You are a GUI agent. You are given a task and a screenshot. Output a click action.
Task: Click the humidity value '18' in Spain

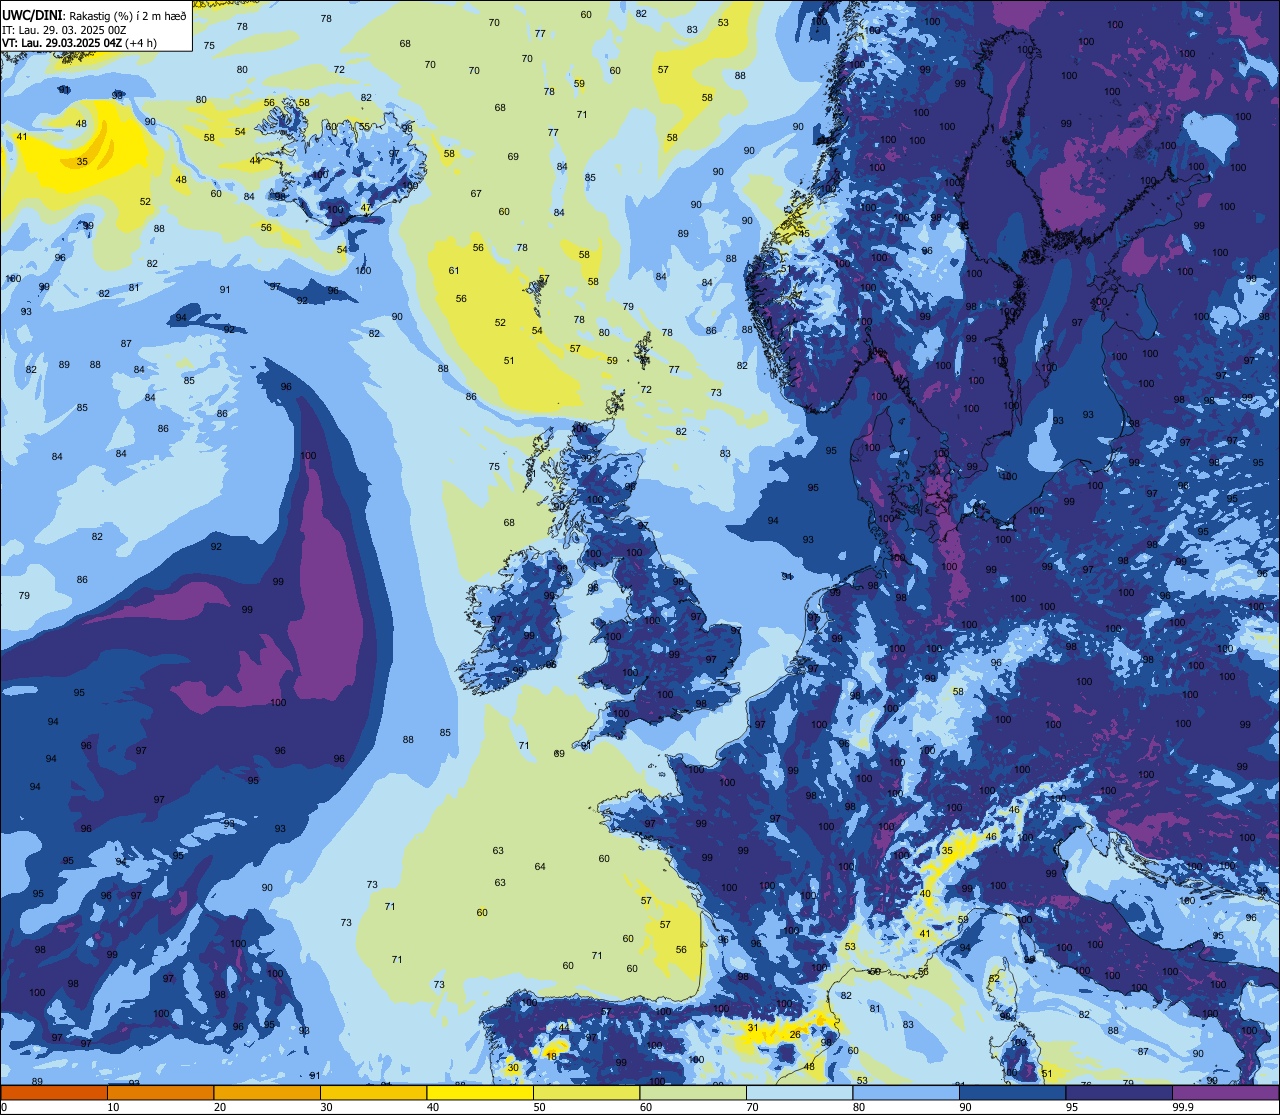coord(551,1056)
